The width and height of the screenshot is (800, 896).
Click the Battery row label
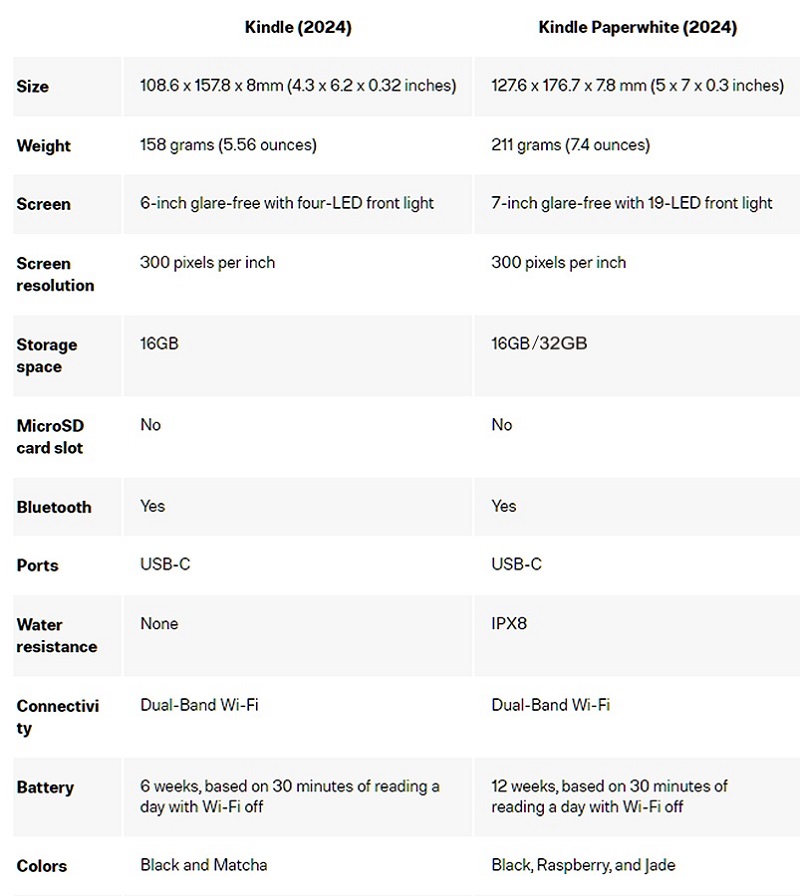tap(45, 788)
